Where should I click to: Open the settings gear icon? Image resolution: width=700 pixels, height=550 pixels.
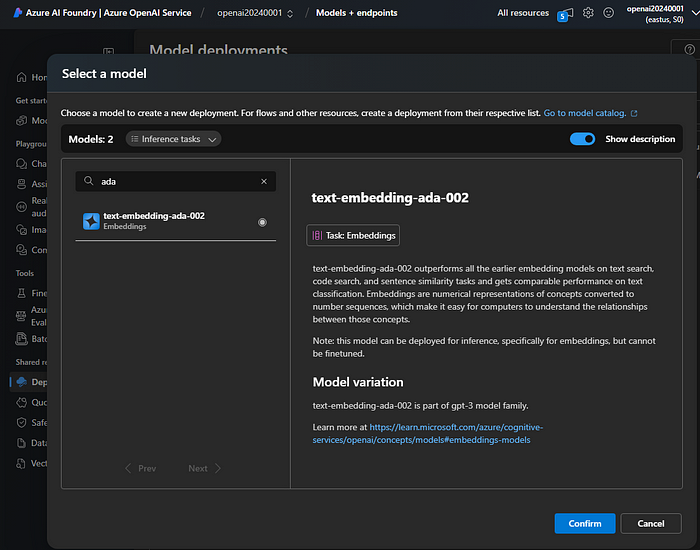pyautogui.click(x=588, y=13)
